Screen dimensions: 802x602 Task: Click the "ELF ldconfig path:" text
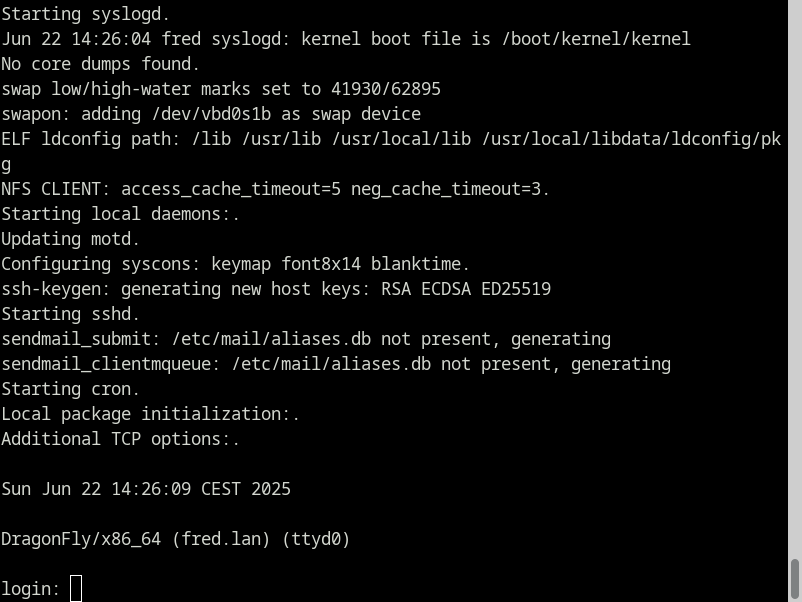pyautogui.click(x=91, y=139)
